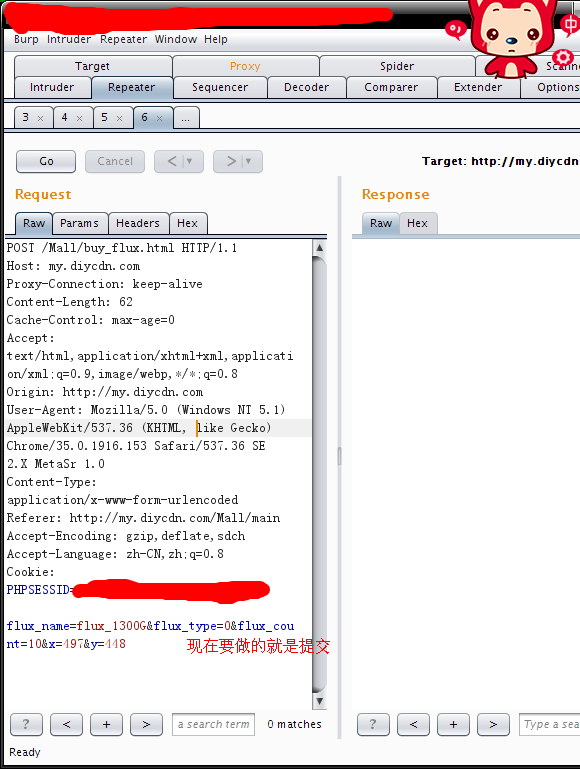Open the Request Hex tab

pyautogui.click(x=187, y=224)
